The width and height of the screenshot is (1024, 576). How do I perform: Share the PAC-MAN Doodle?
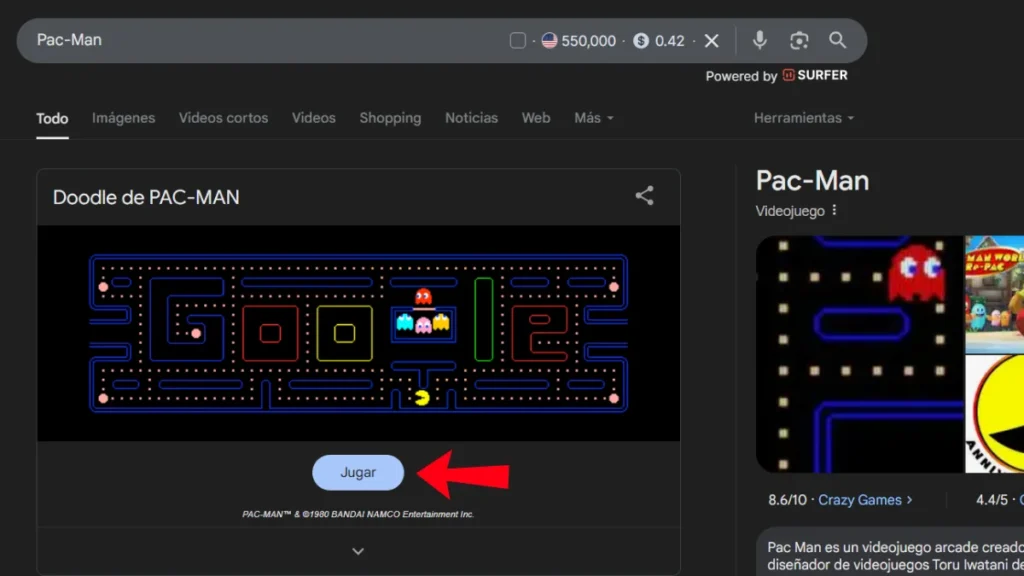click(x=645, y=195)
